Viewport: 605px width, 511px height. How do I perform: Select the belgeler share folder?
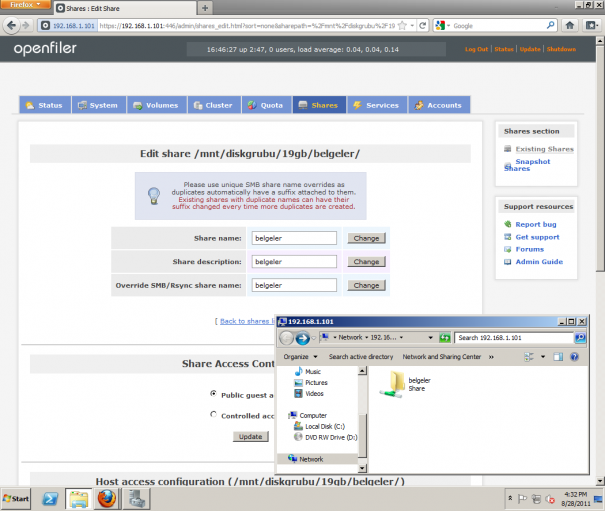(405, 384)
